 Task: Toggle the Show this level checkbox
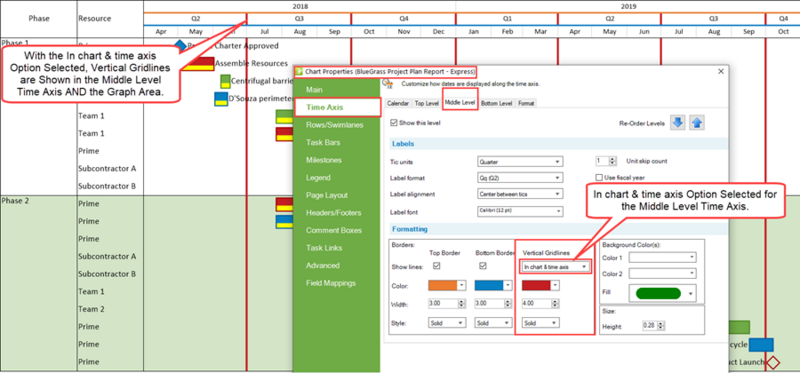click(x=393, y=122)
